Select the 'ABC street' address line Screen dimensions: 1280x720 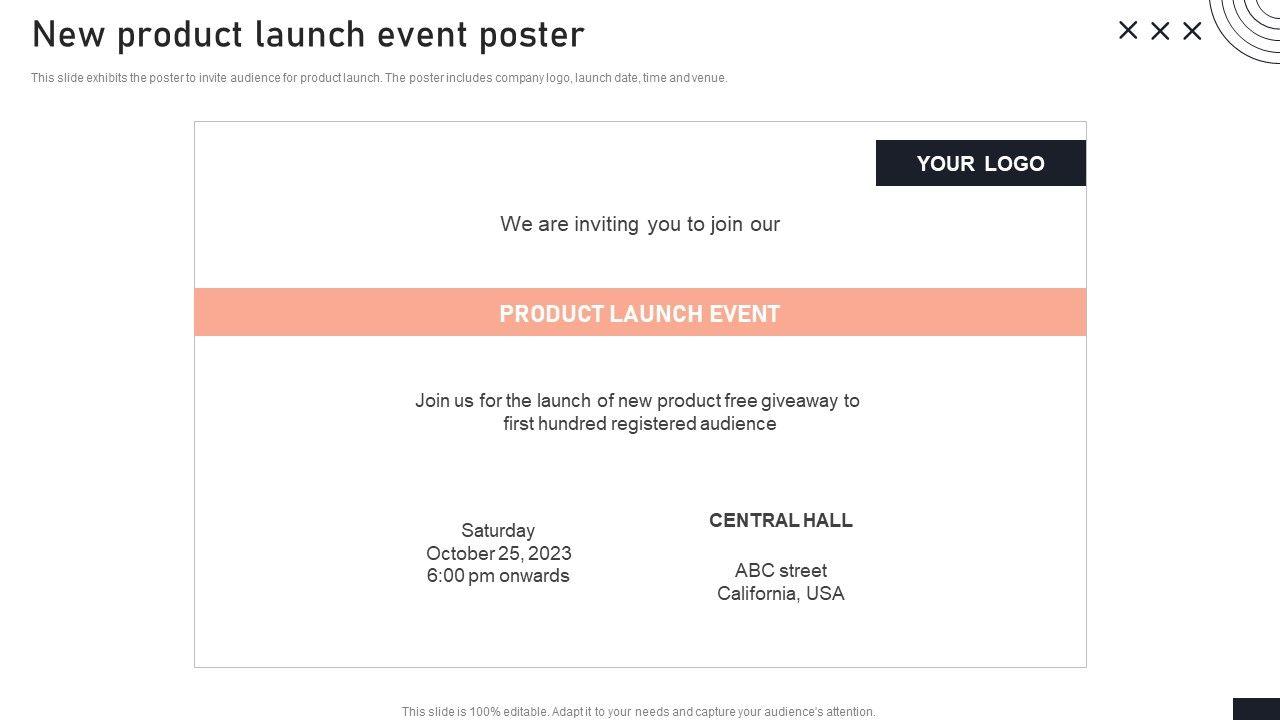coord(781,571)
